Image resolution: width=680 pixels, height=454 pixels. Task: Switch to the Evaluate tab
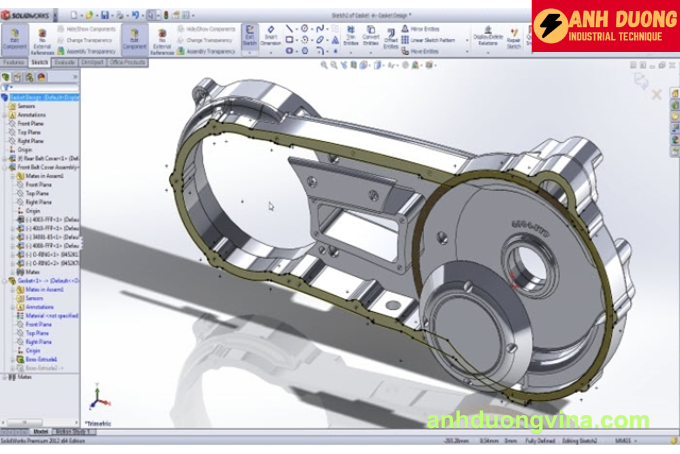point(65,62)
